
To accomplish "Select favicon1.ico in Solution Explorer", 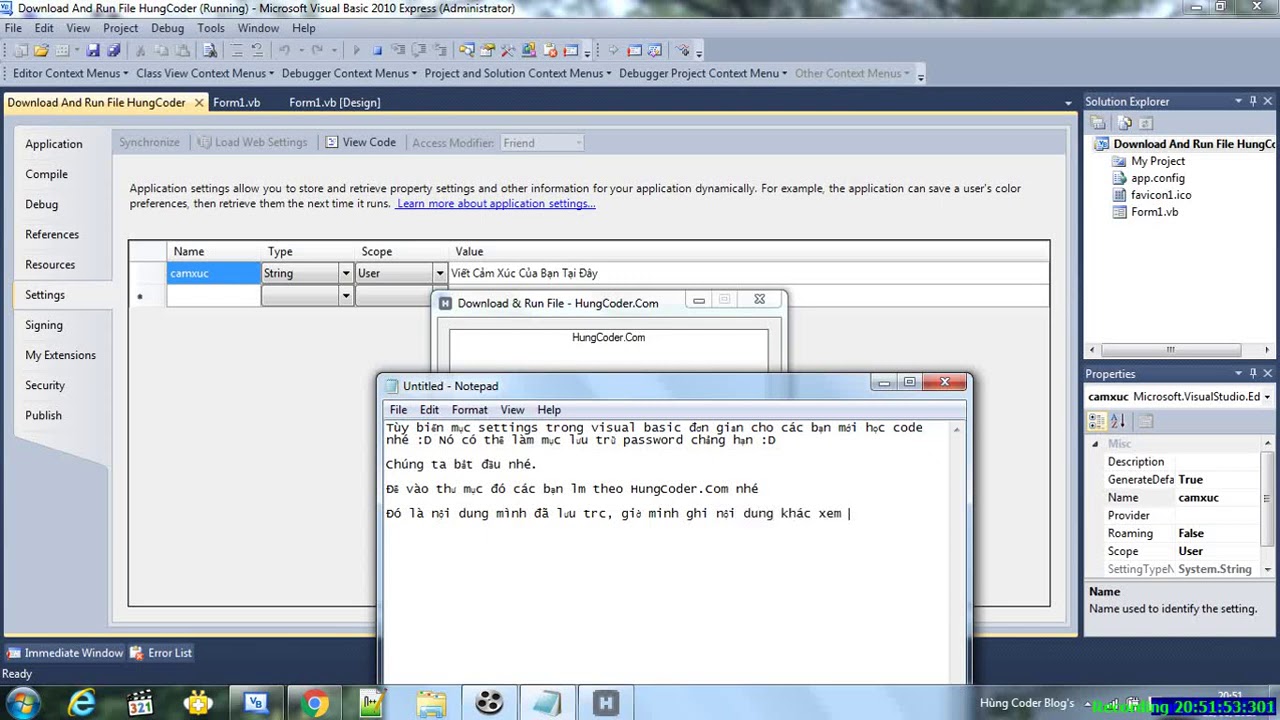I will pyautogui.click(x=1161, y=195).
